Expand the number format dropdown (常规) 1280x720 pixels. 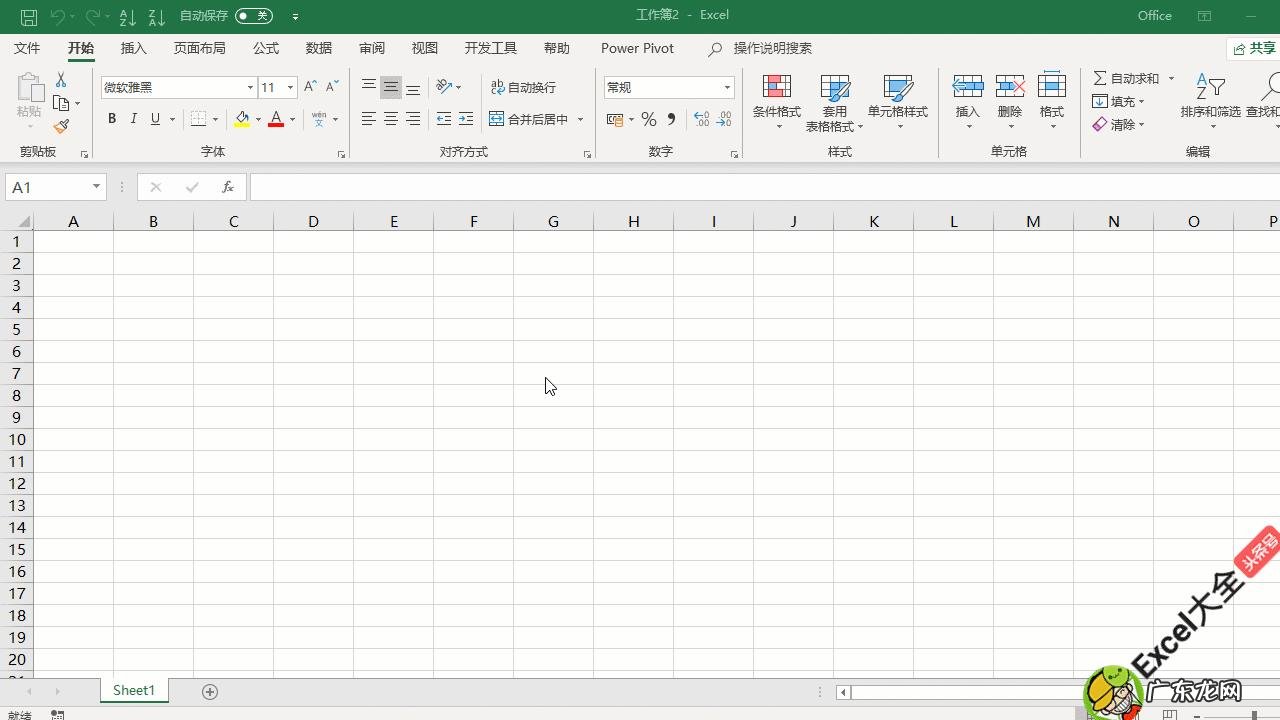[x=727, y=88]
